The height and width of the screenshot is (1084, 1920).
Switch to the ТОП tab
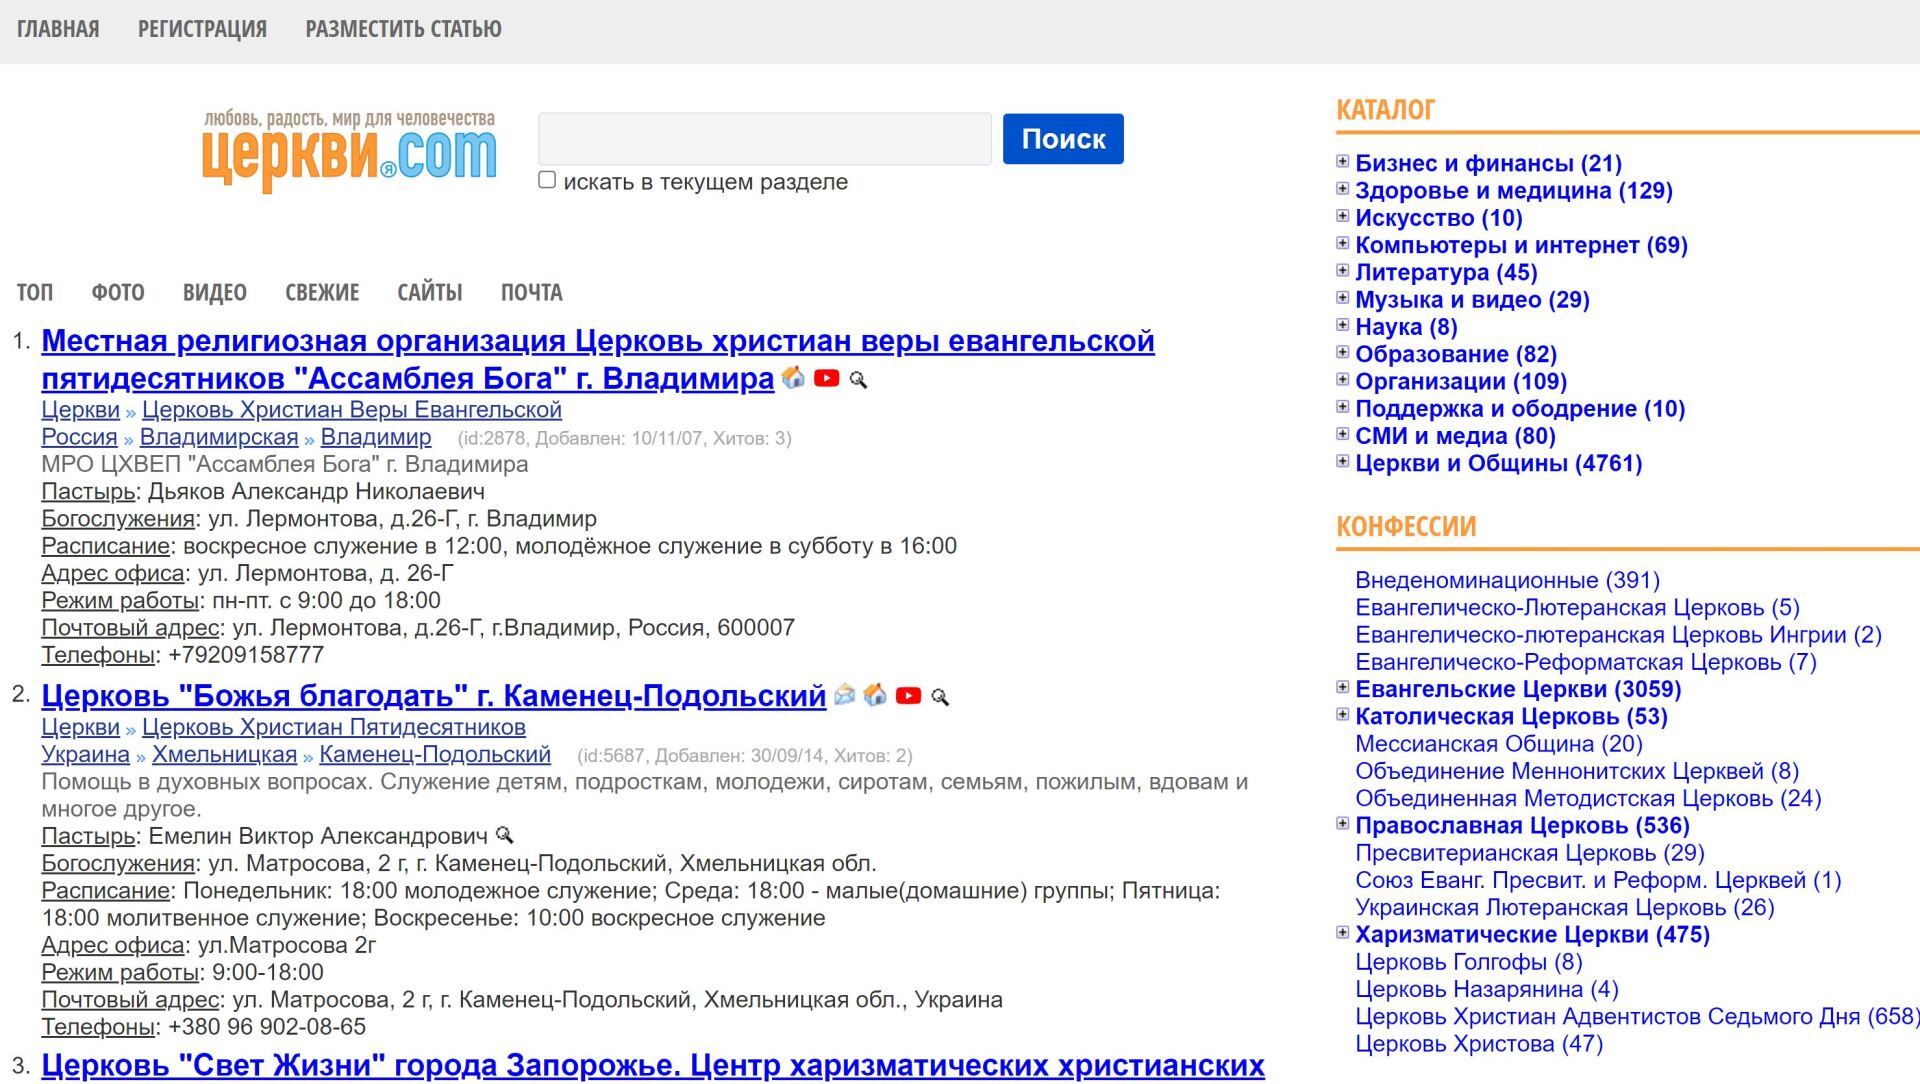pyautogui.click(x=35, y=292)
